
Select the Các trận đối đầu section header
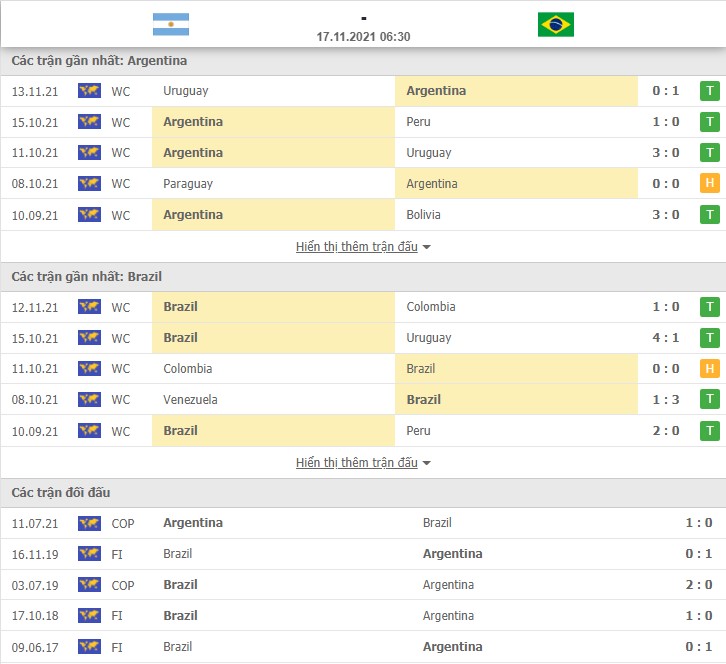363,493
